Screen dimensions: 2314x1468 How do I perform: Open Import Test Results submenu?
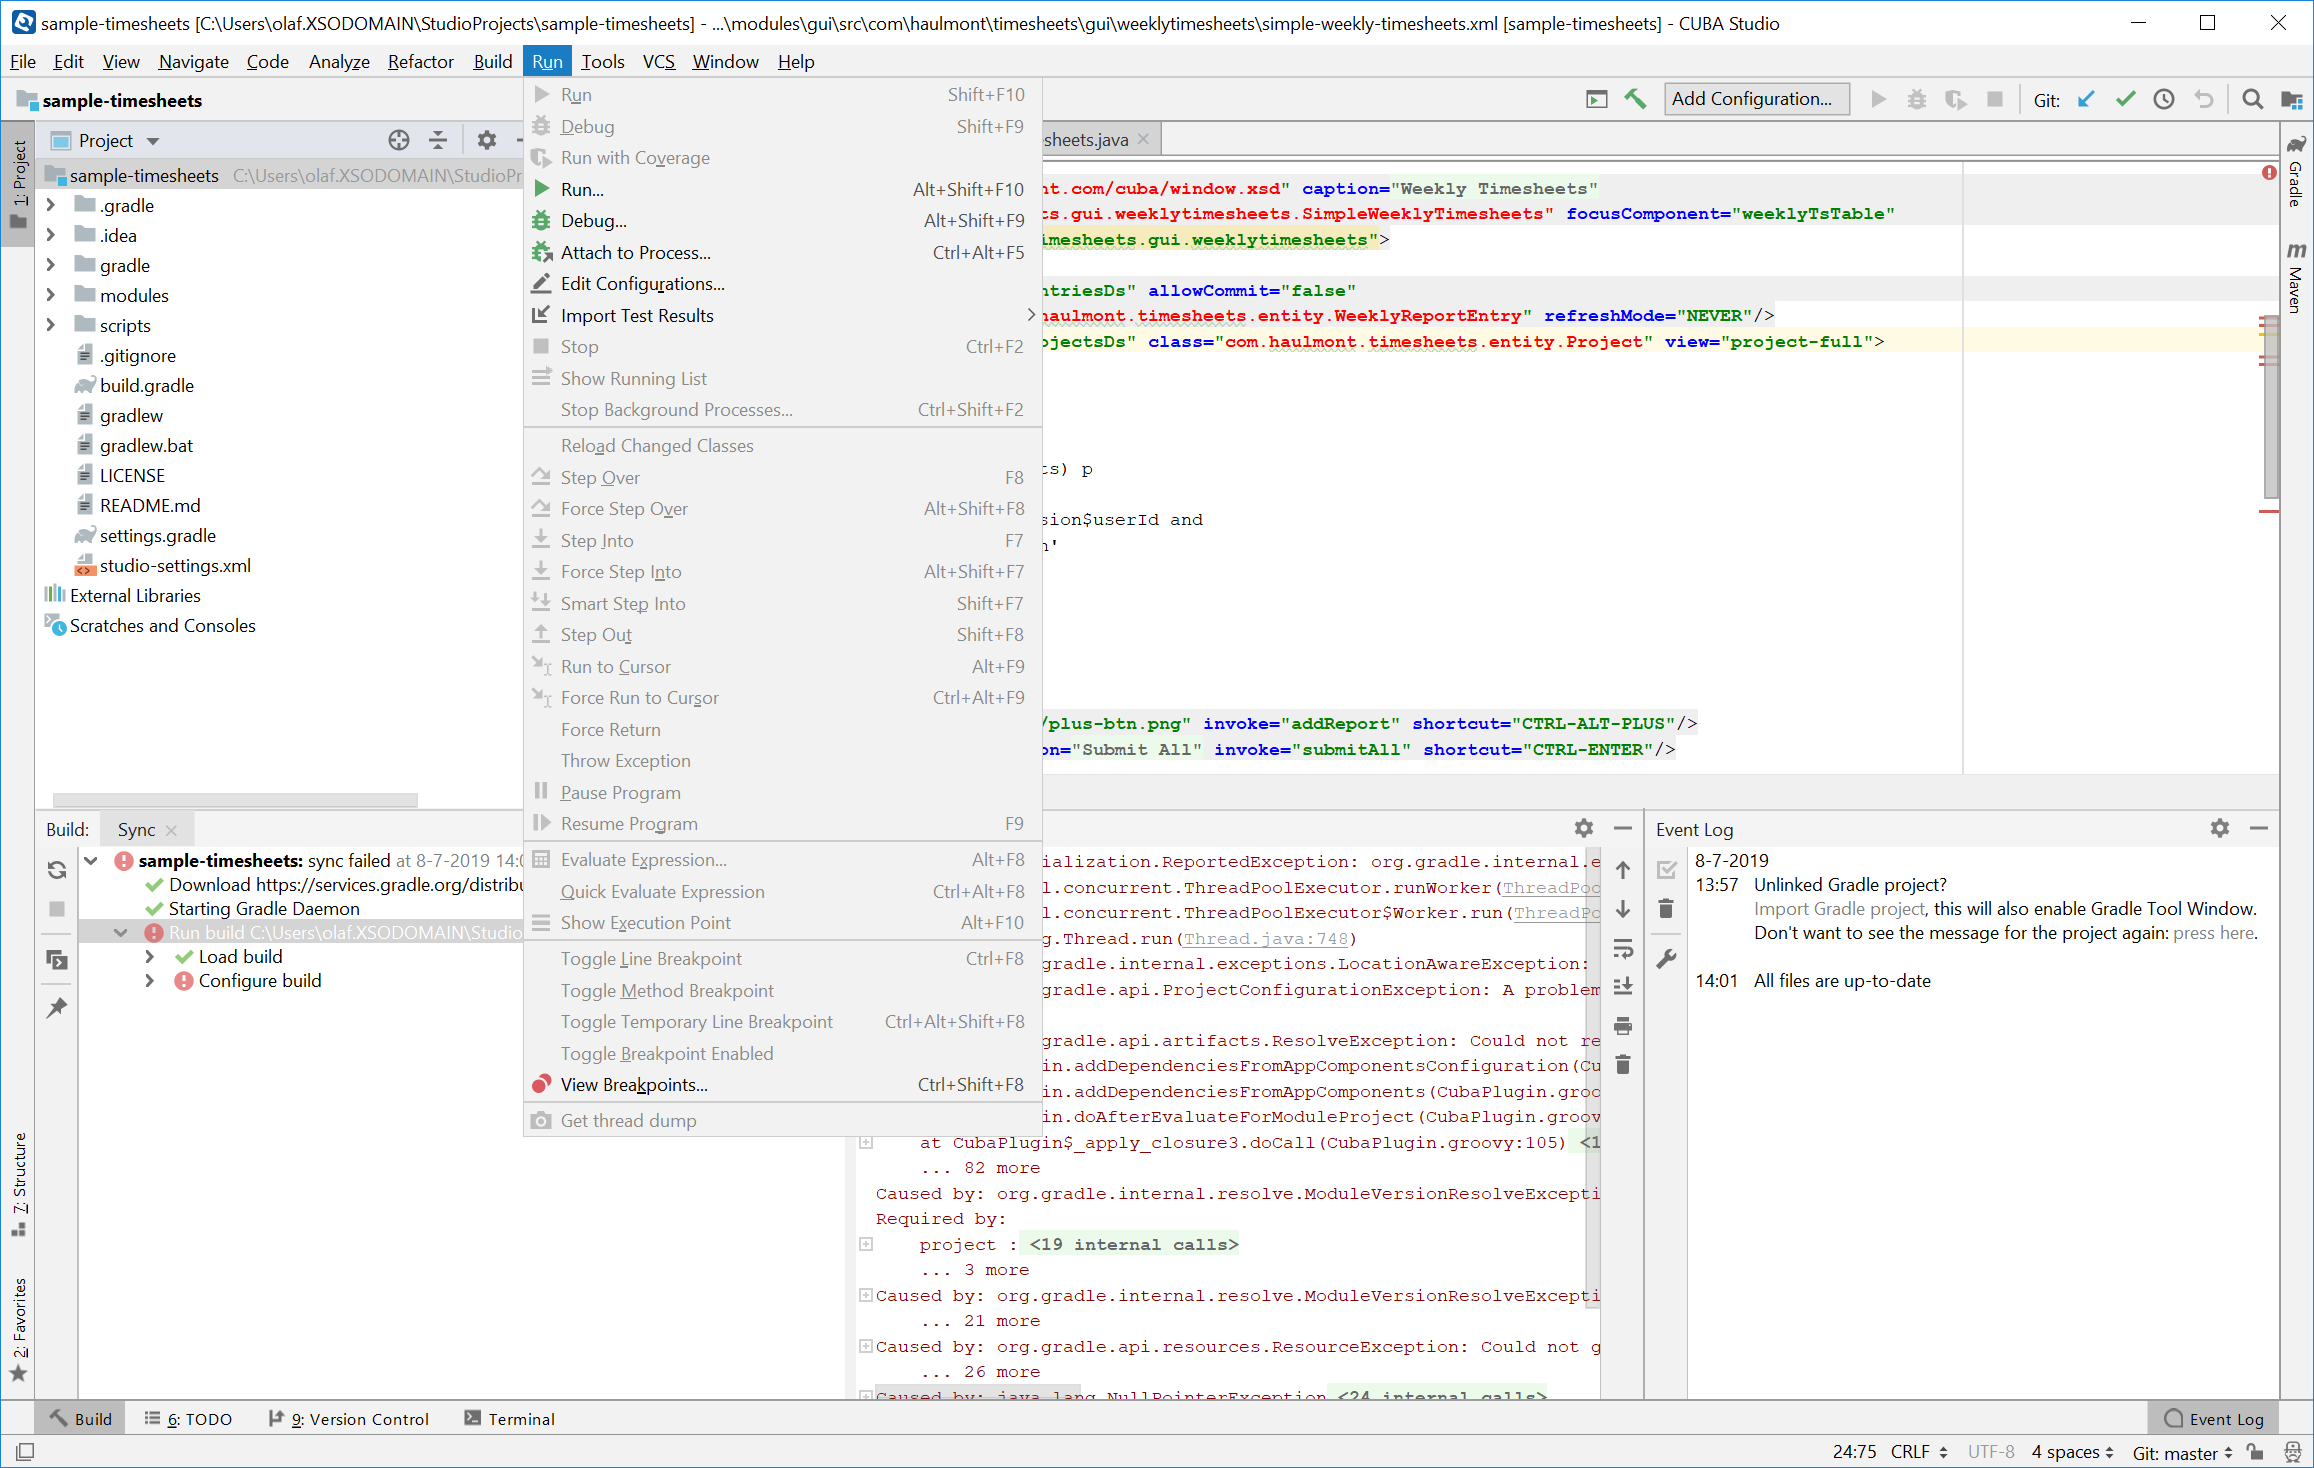[x=783, y=316]
